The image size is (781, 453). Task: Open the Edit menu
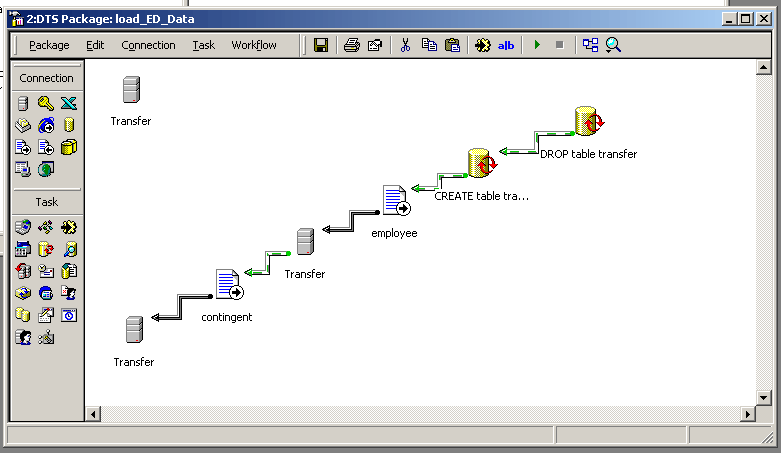pyautogui.click(x=95, y=45)
